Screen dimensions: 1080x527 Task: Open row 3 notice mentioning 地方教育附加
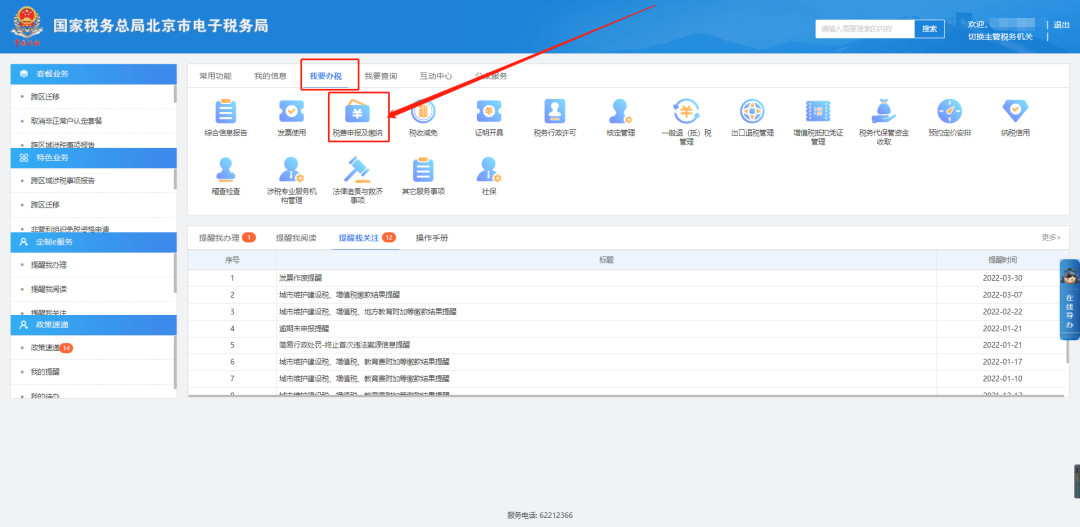368,311
